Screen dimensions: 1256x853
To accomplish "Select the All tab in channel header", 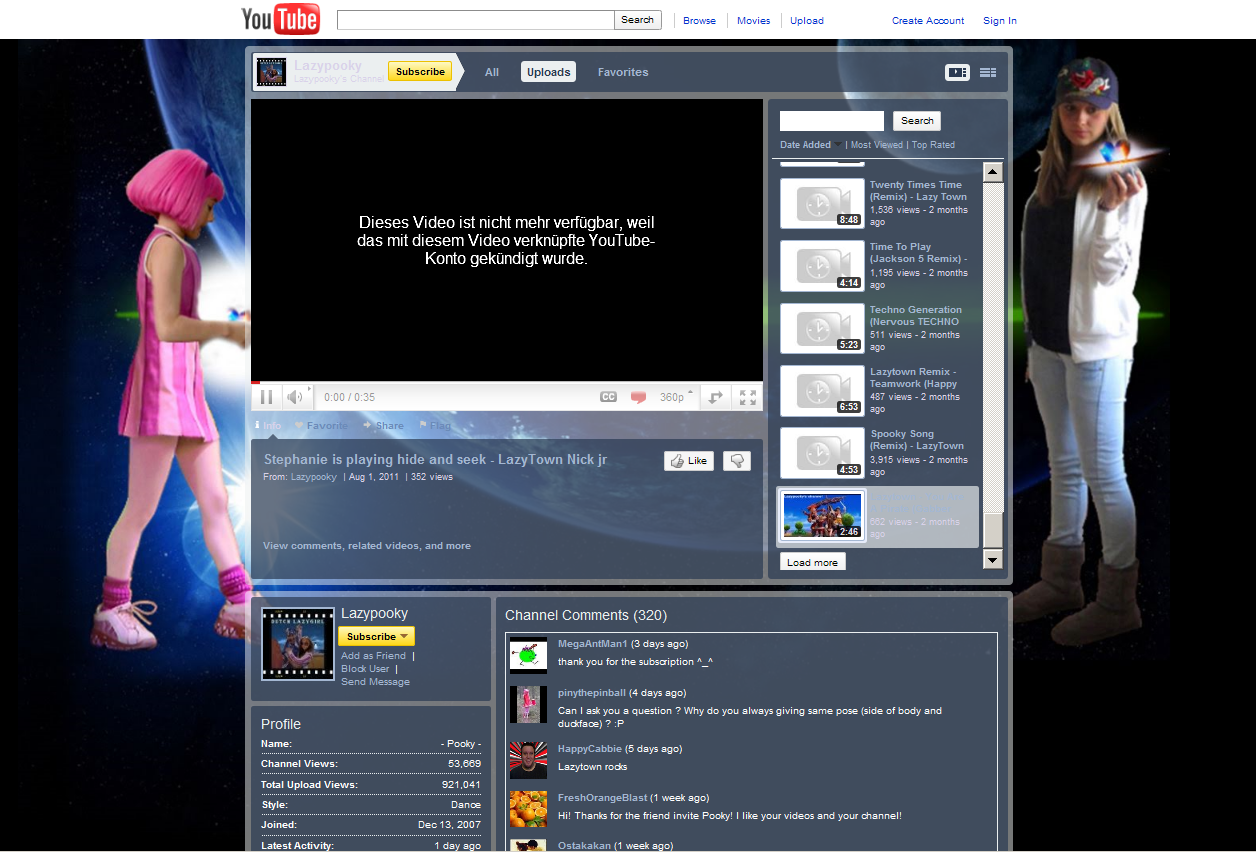I will click(x=492, y=72).
